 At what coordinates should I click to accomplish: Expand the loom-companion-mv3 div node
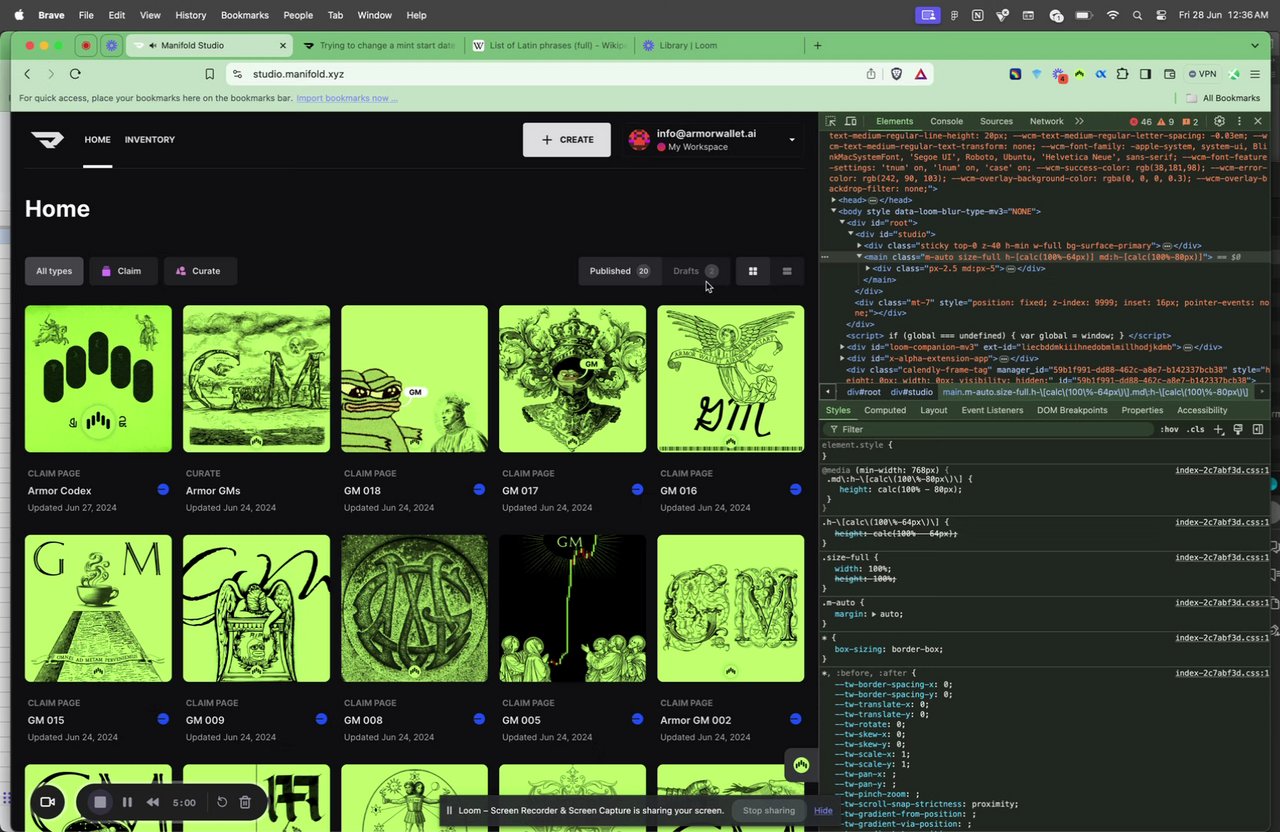(x=843, y=347)
